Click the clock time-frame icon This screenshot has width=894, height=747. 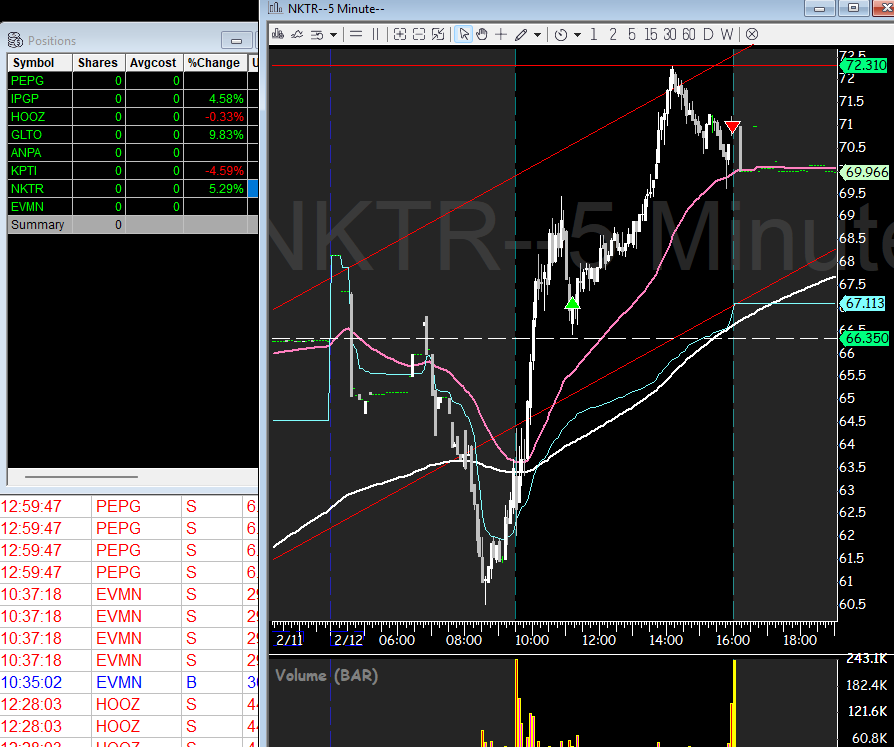(561, 35)
